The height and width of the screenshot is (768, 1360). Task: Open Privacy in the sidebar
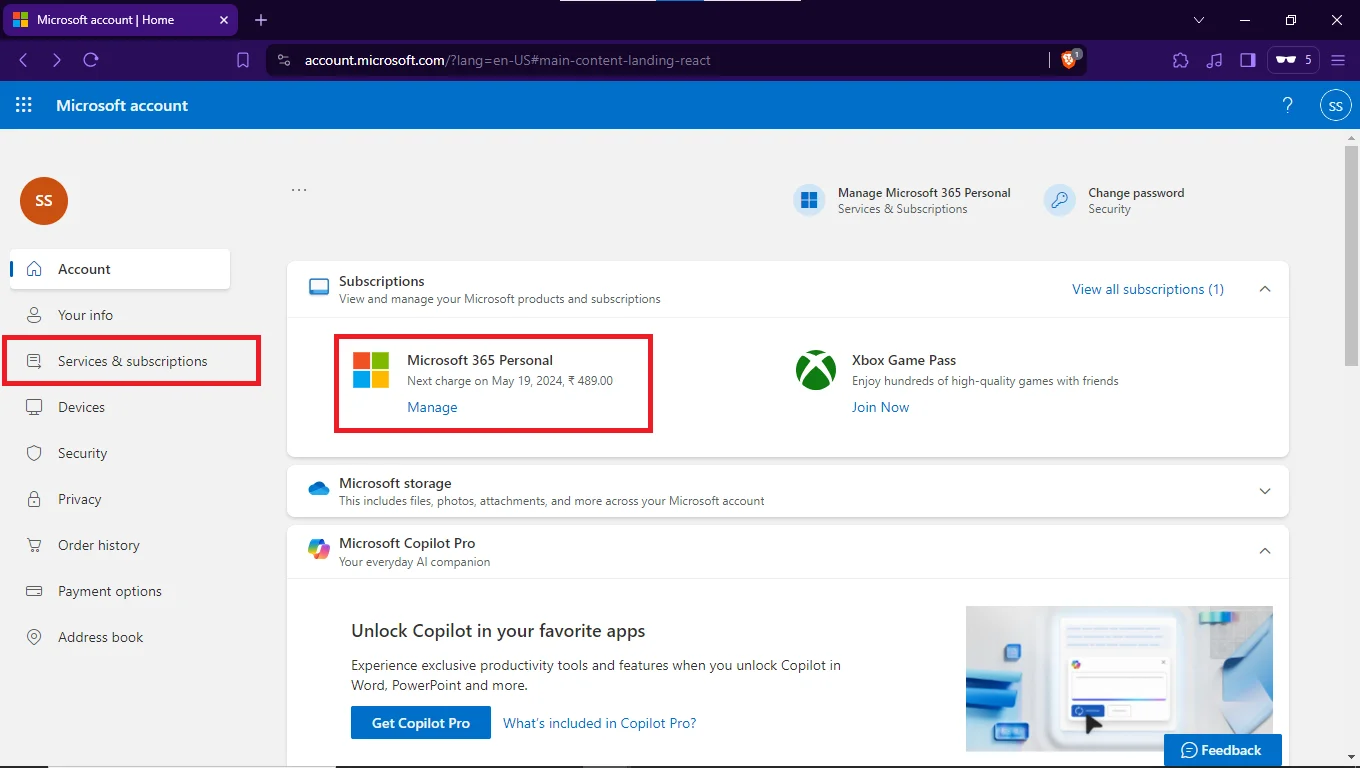120,499
